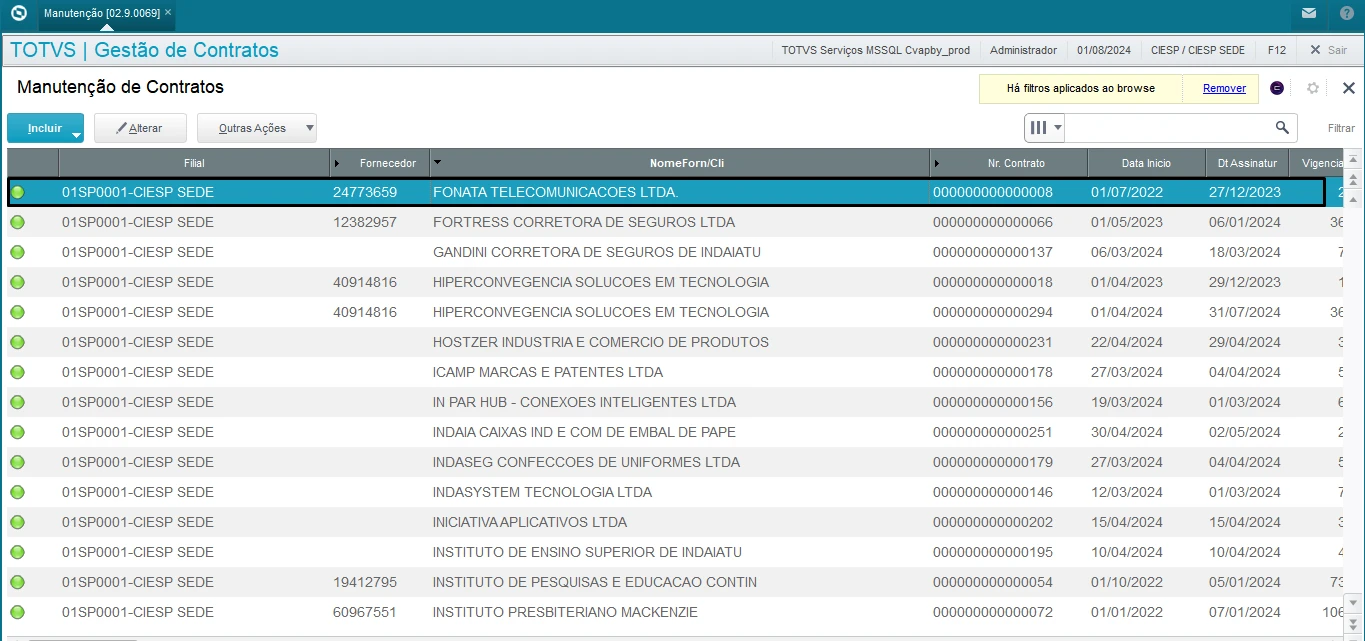Jump to first record with top arrow
The height and width of the screenshot is (641, 1365).
(x=1353, y=160)
